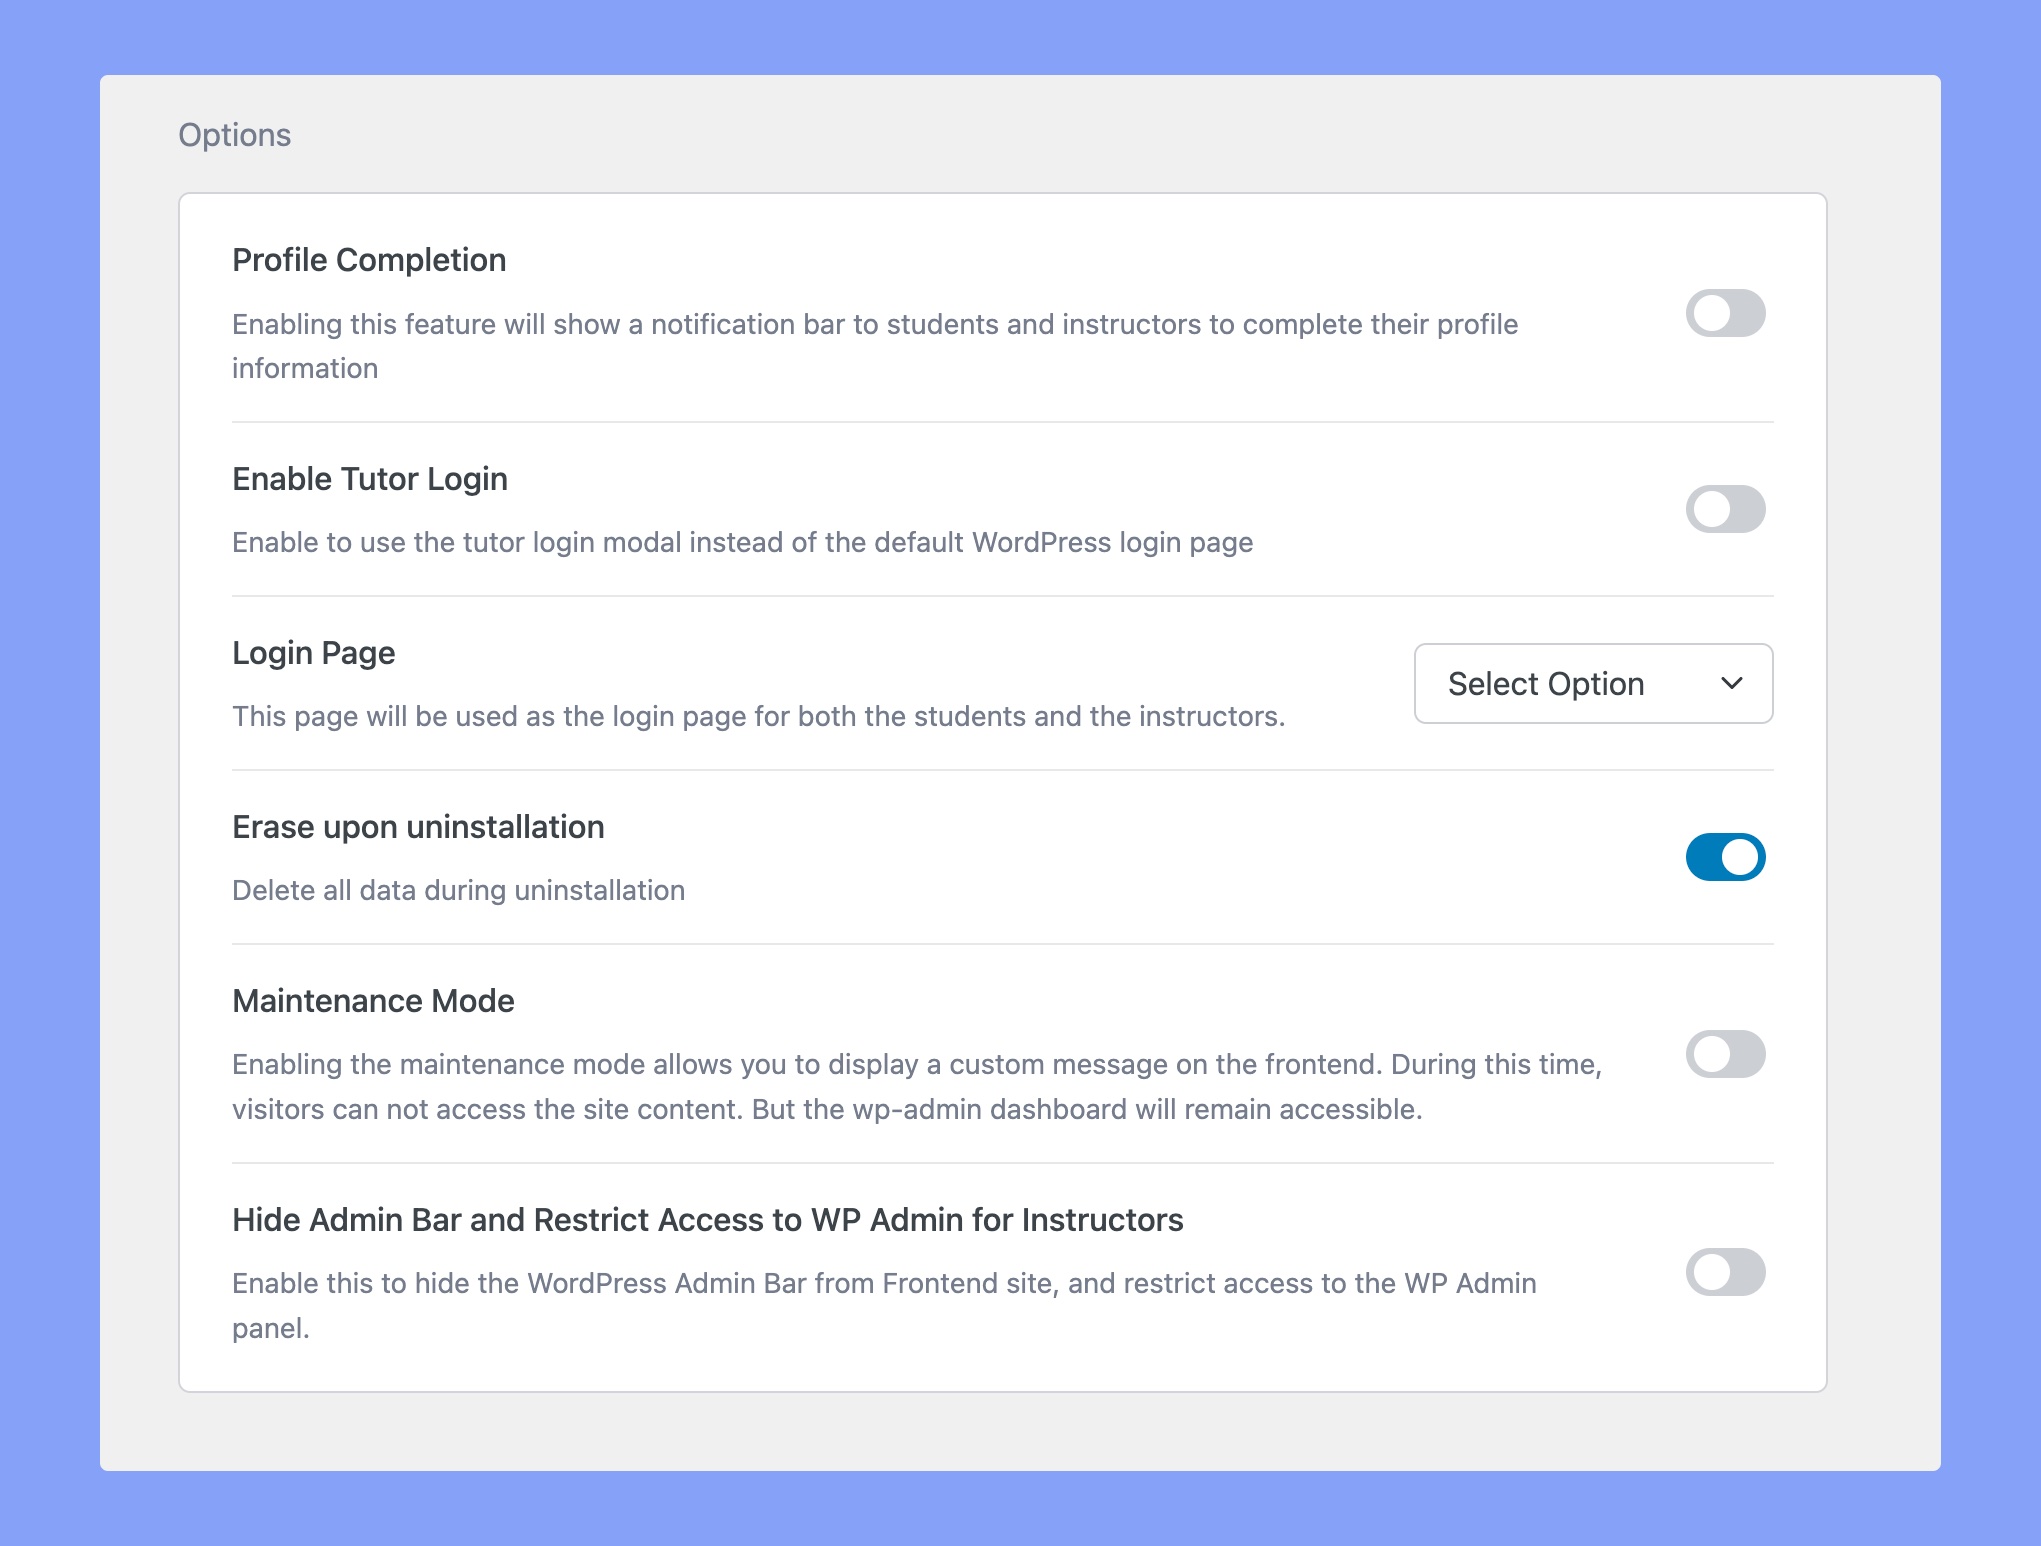Toggle the Profile Completion switch
This screenshot has height=1546, width=2041.
1724,312
